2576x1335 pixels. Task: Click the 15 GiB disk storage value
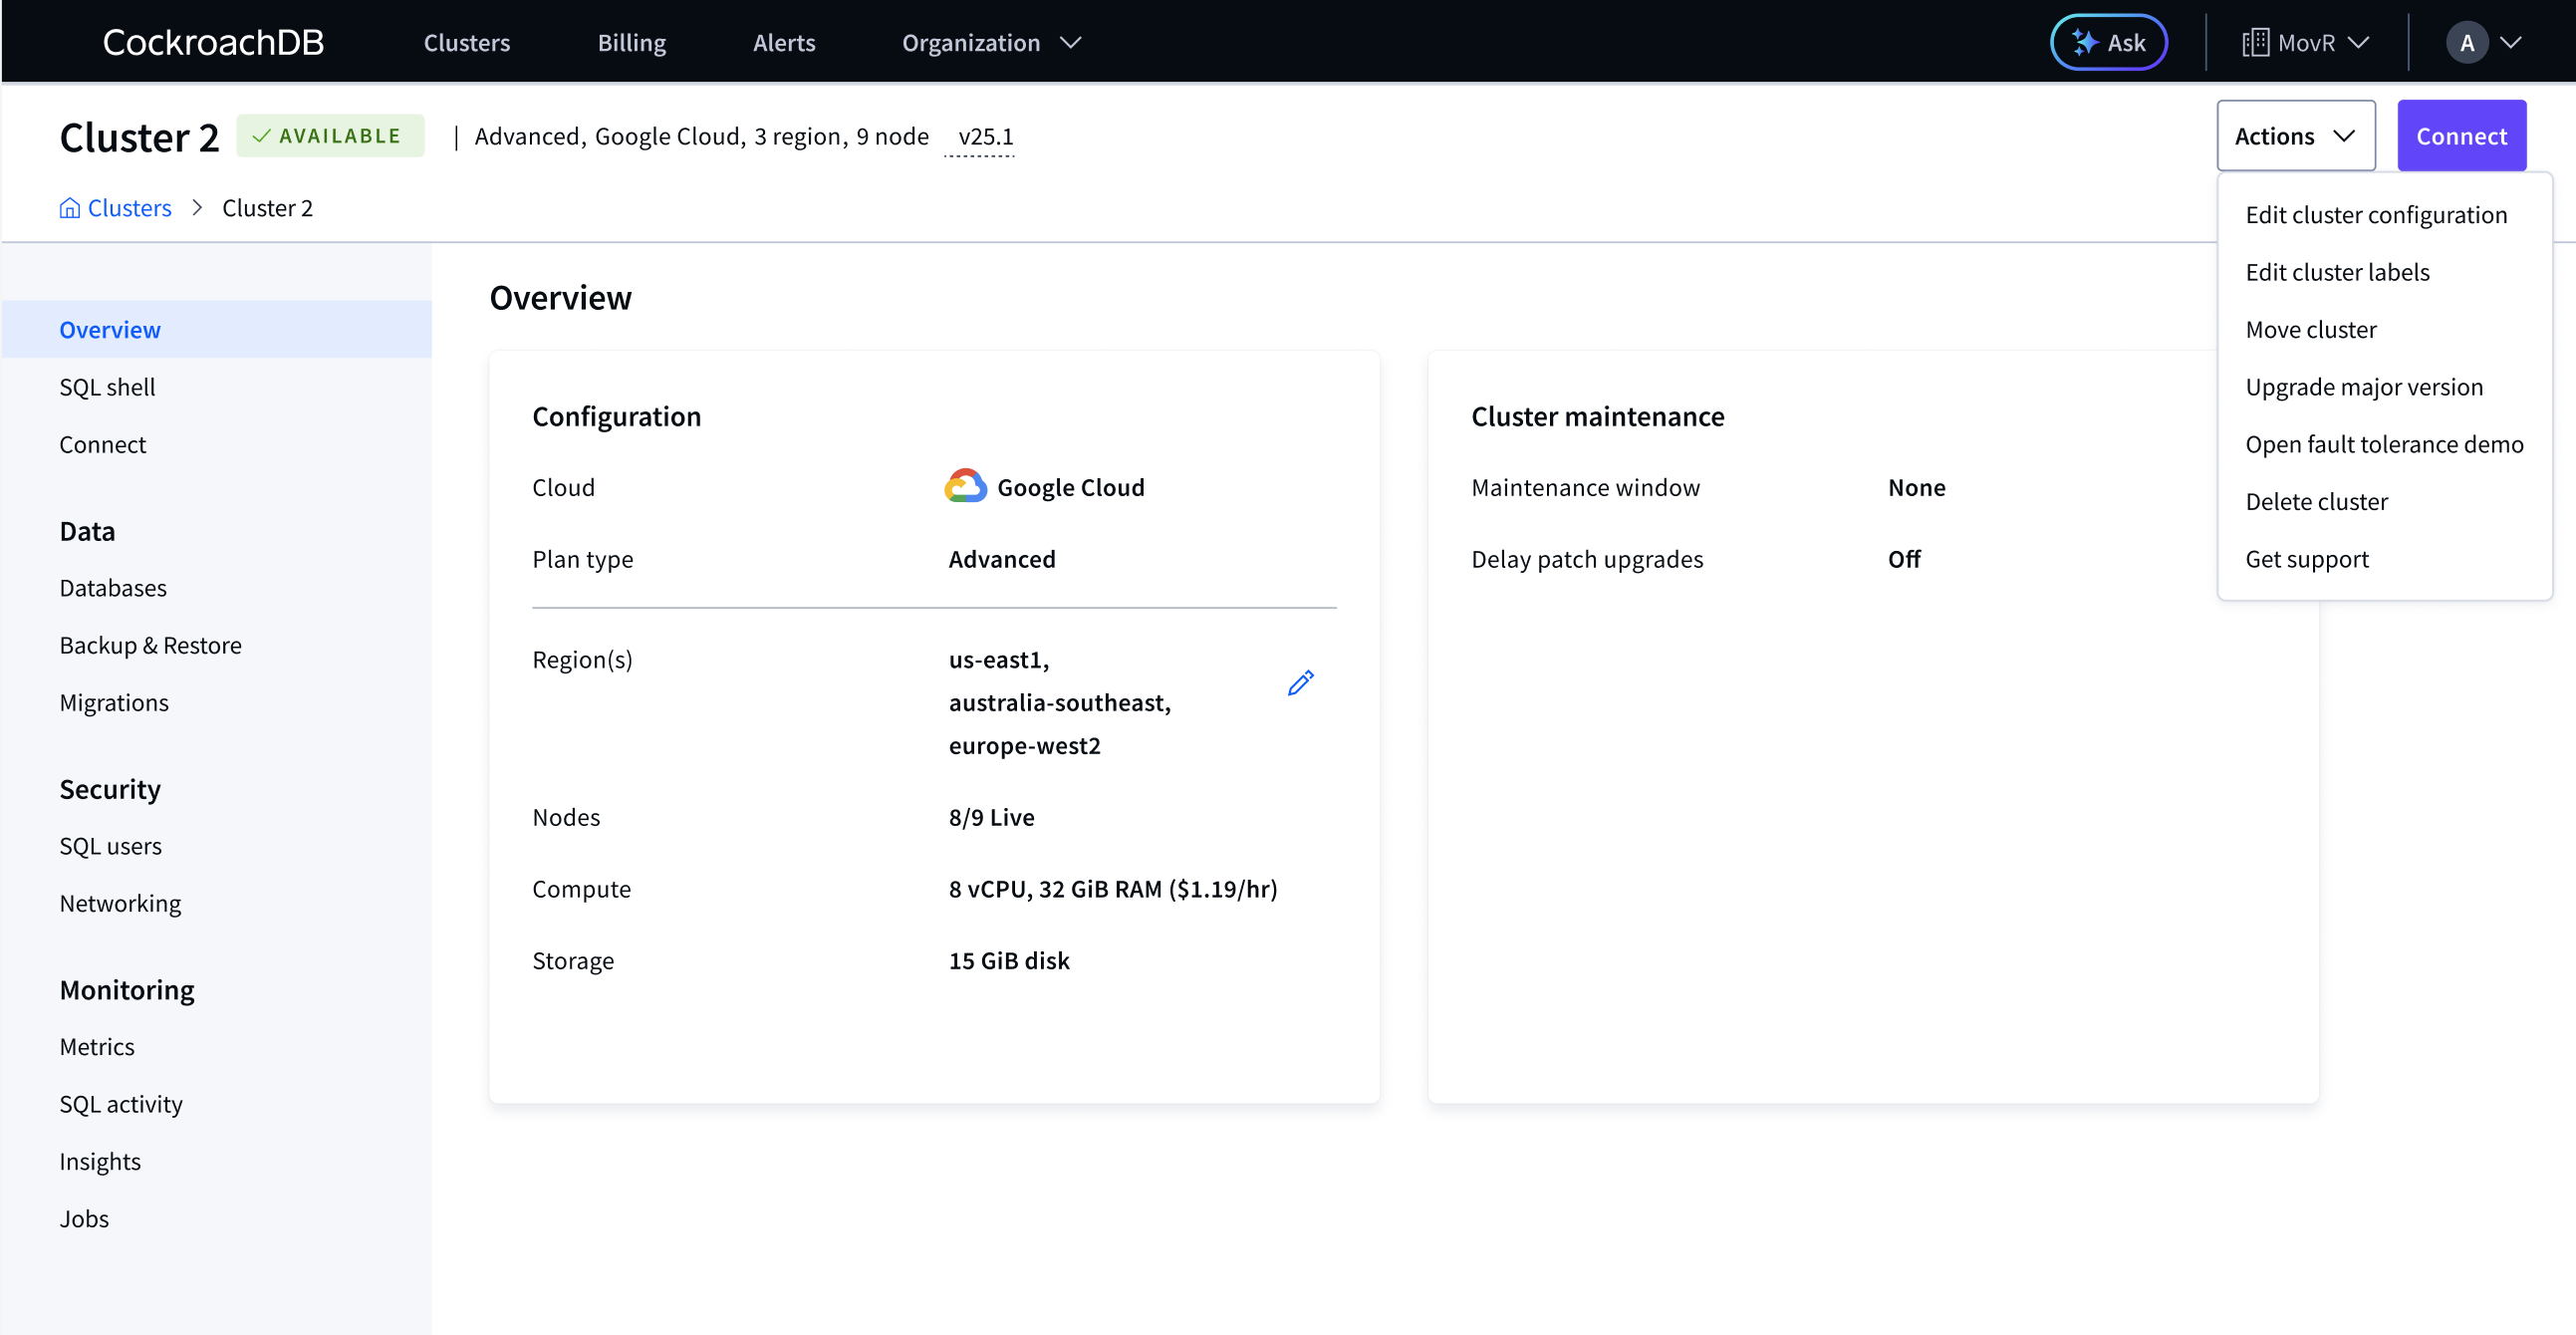point(1009,960)
